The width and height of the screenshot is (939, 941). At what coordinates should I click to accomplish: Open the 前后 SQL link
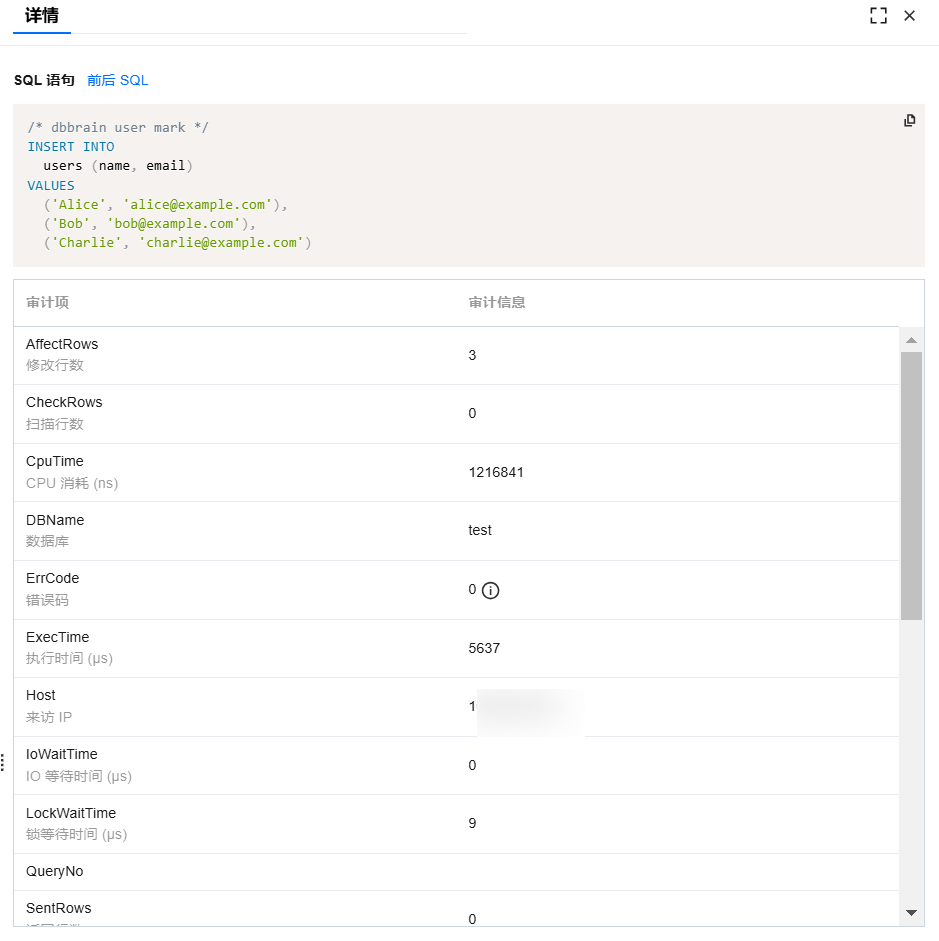pyautogui.click(x=117, y=80)
